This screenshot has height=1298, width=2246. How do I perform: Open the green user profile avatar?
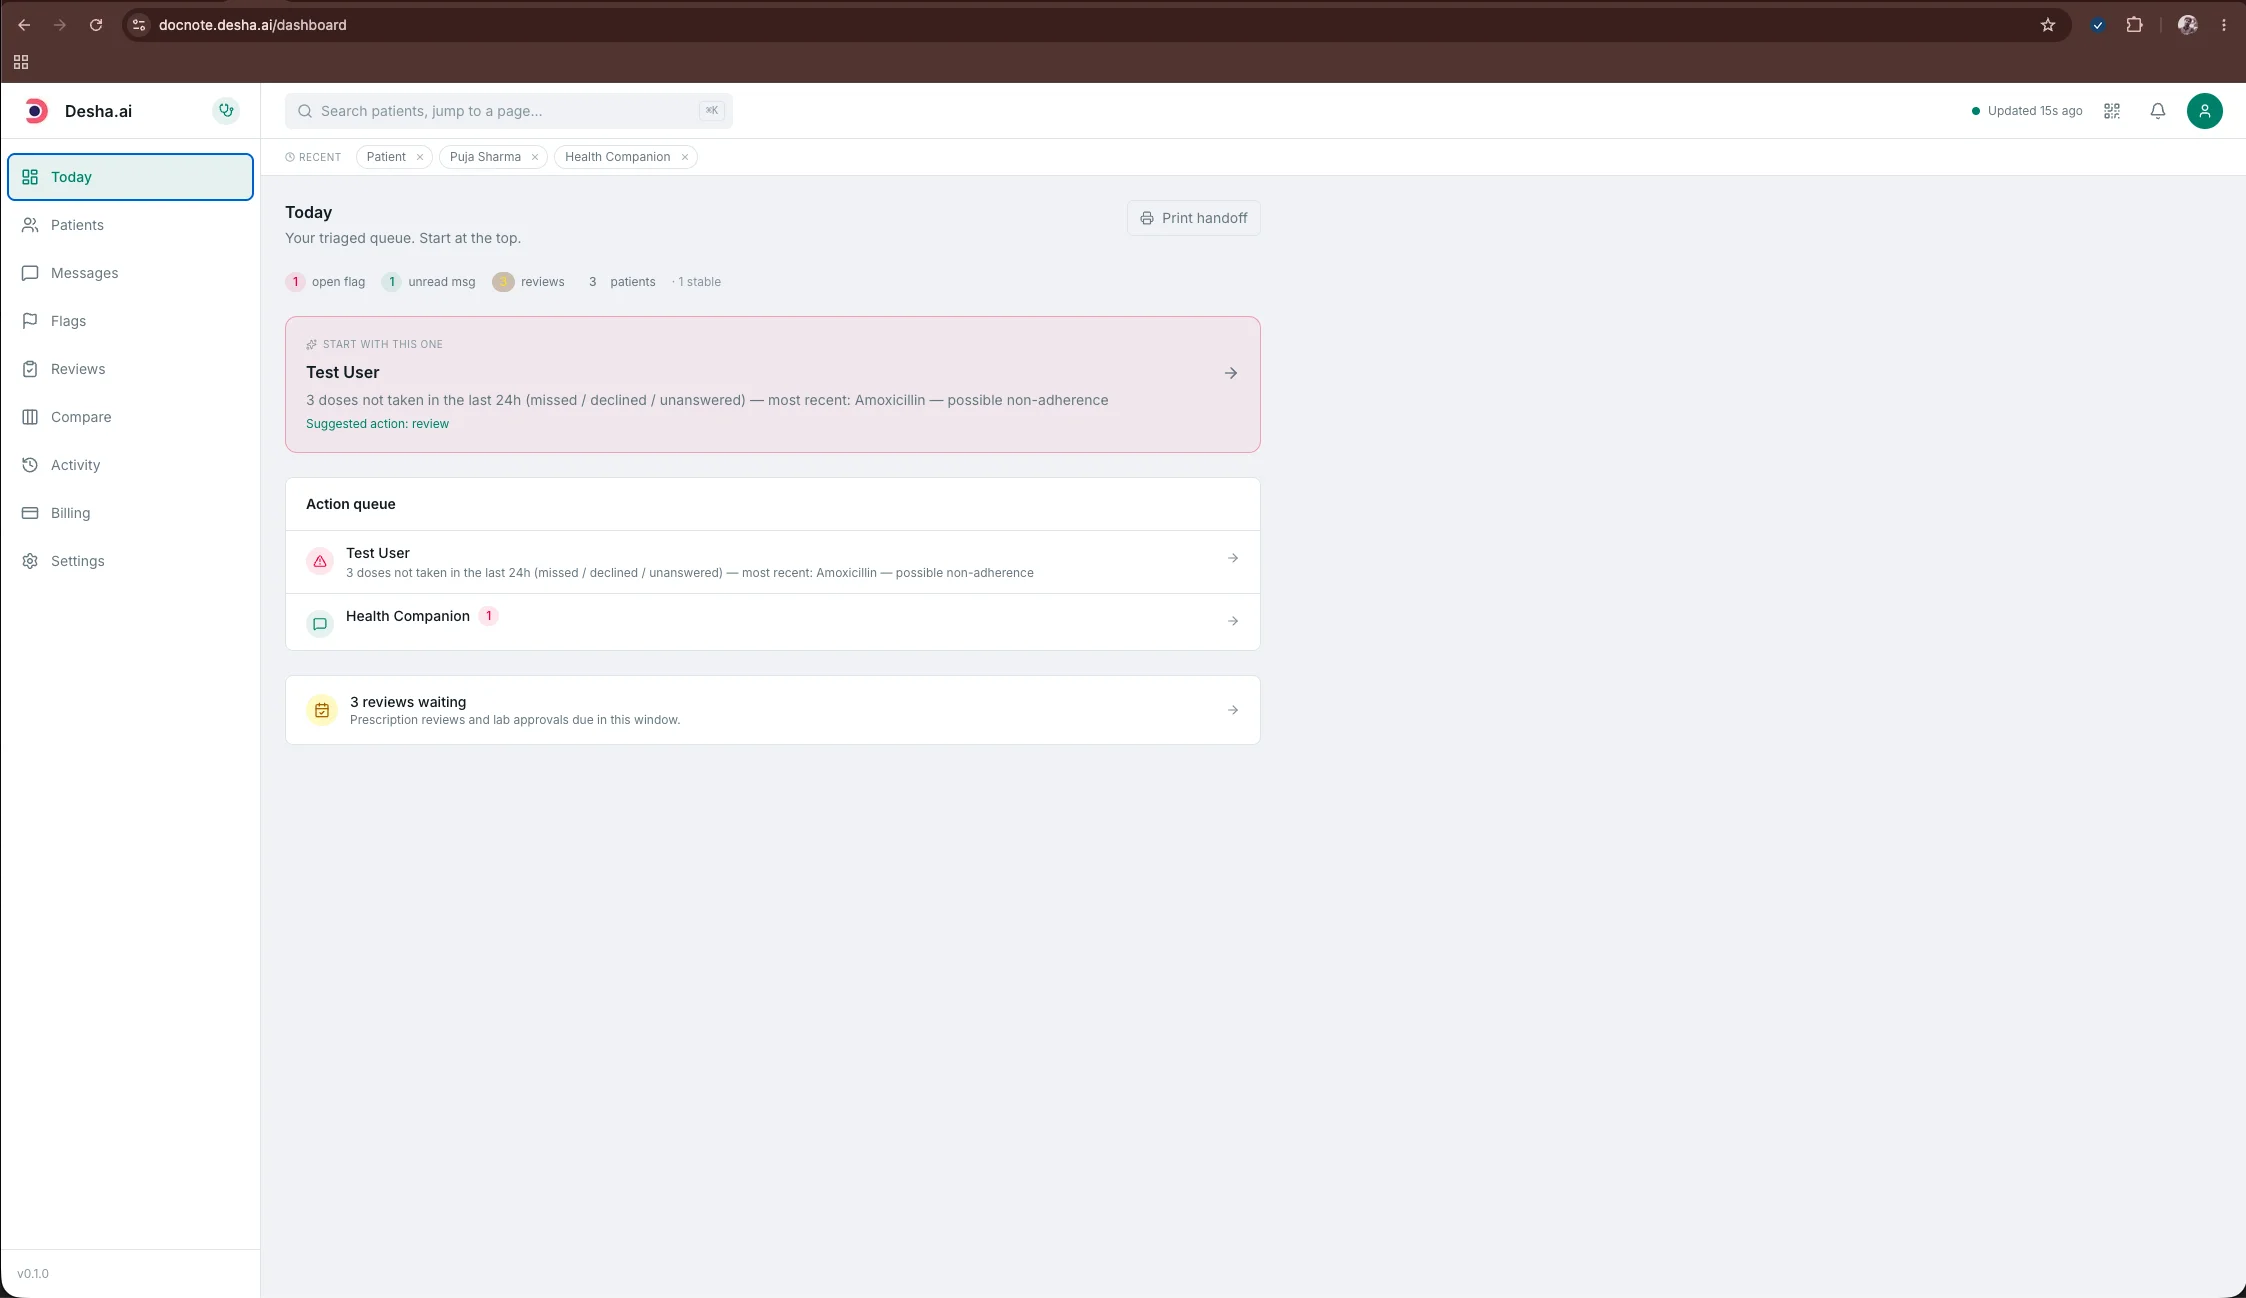[x=2205, y=111]
